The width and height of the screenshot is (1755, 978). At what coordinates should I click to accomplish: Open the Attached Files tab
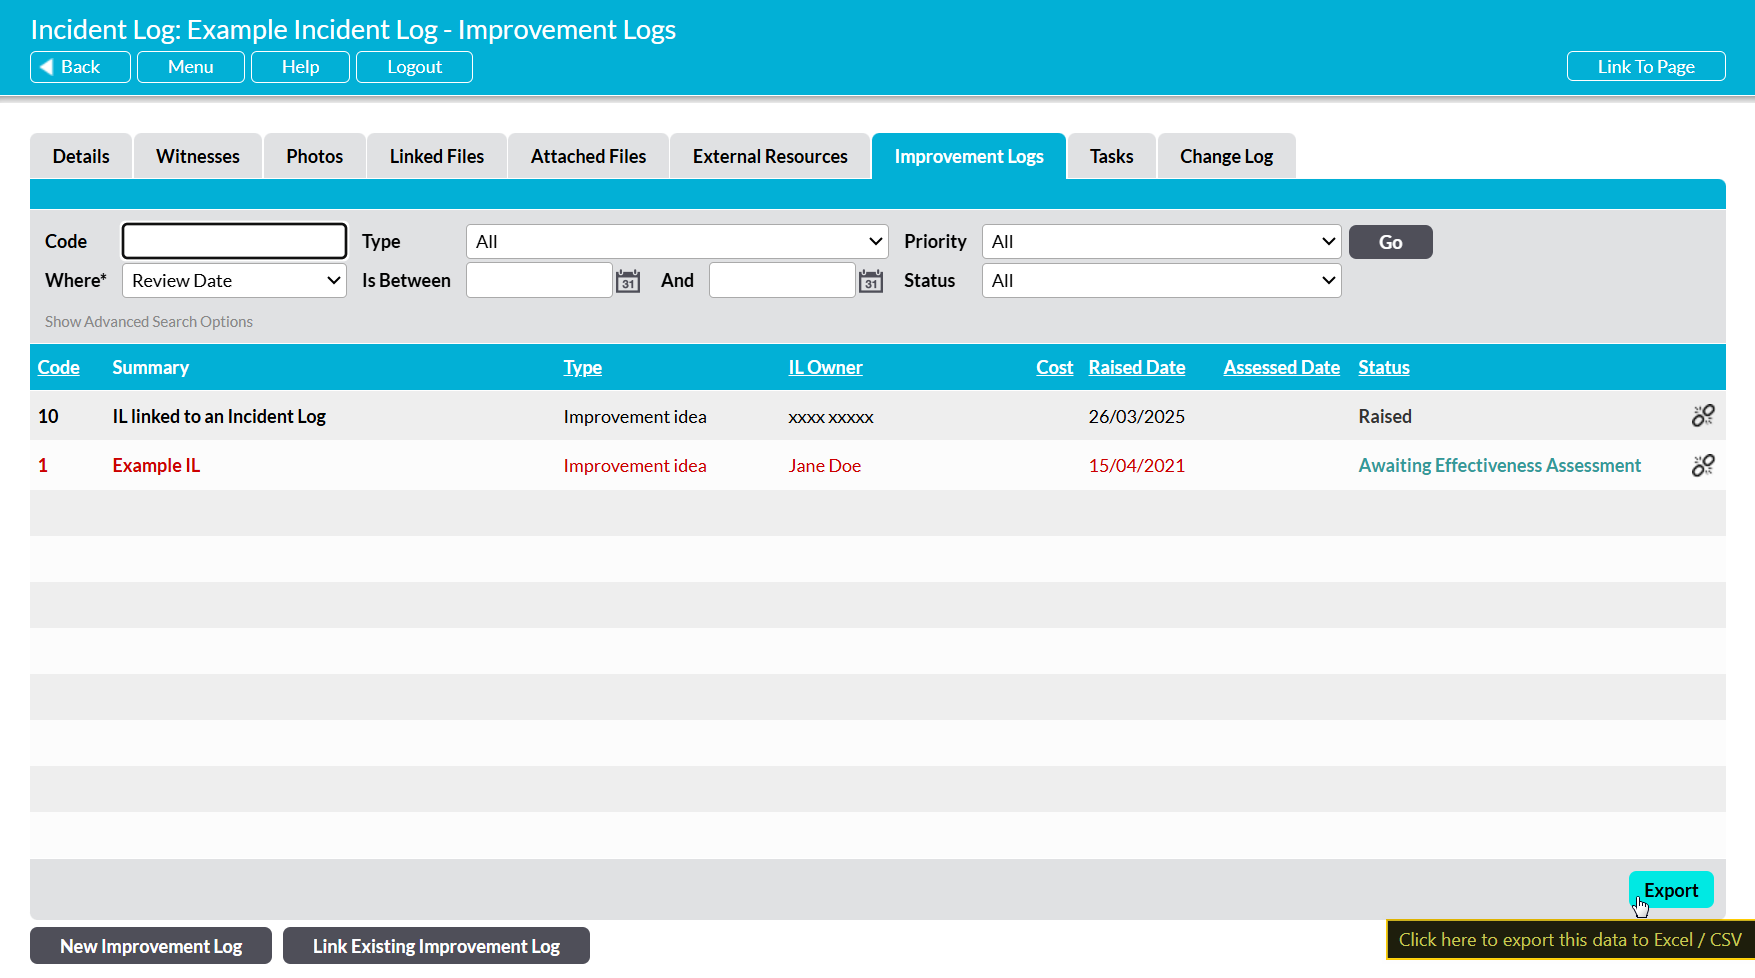[x=588, y=156]
